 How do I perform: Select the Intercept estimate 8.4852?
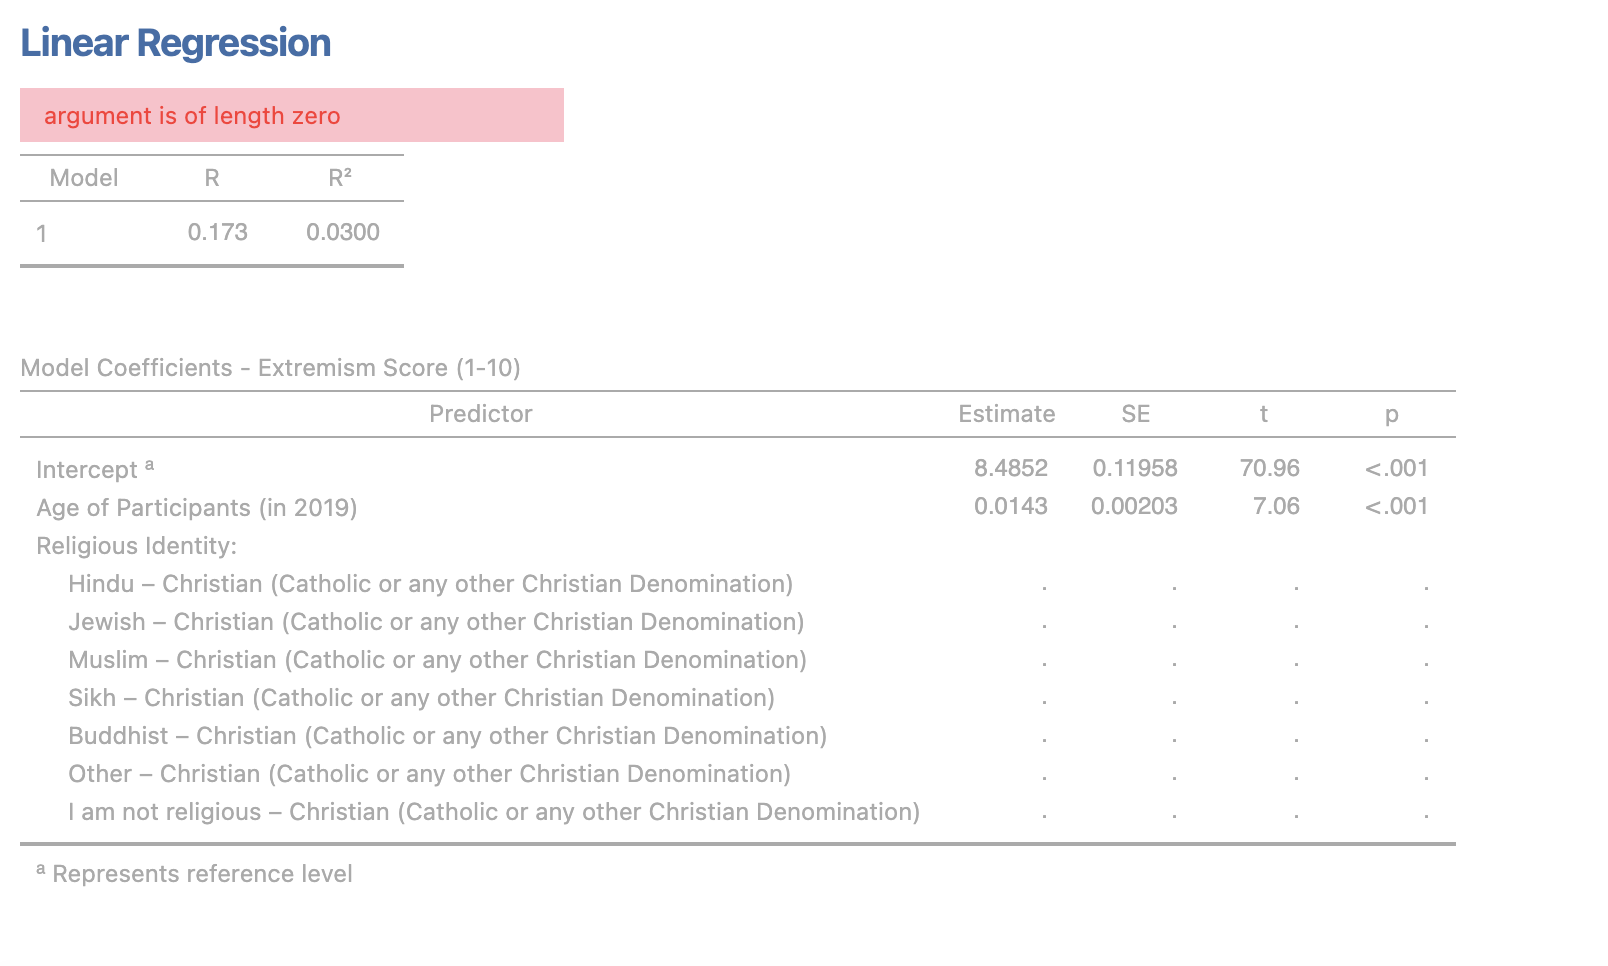[x=1011, y=468]
